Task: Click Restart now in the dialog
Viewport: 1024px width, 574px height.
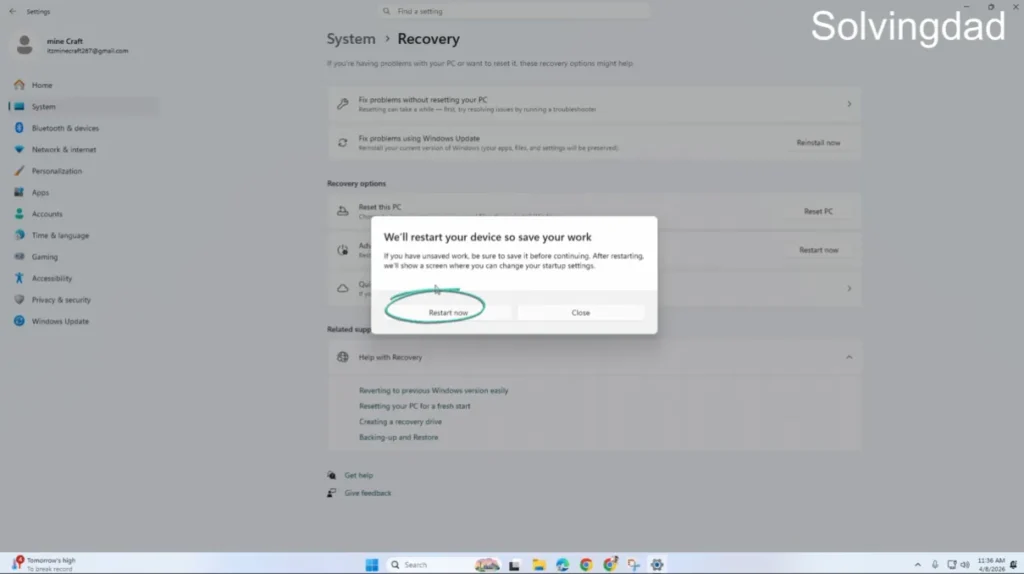Action: point(448,313)
